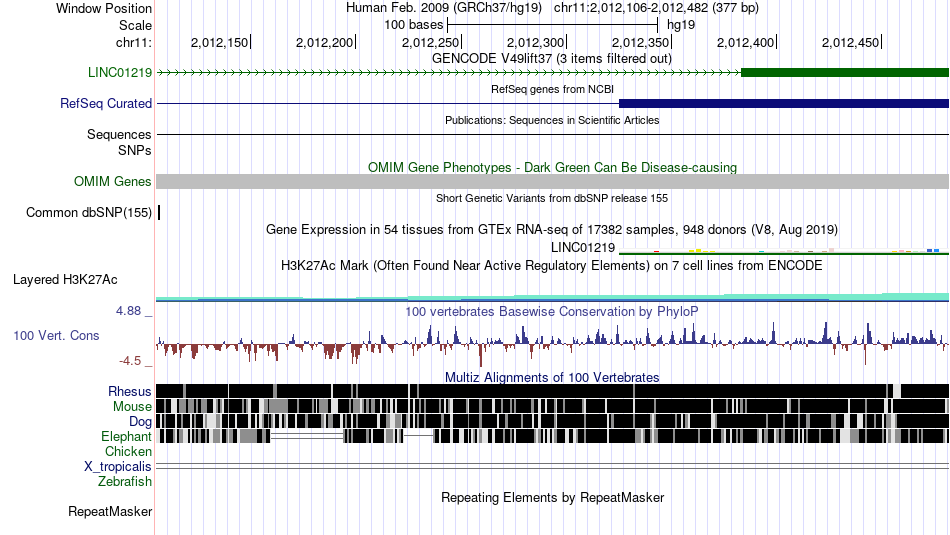This screenshot has width=950, height=535.
Task: Click the RepeatMasker track label
Action: (110, 512)
